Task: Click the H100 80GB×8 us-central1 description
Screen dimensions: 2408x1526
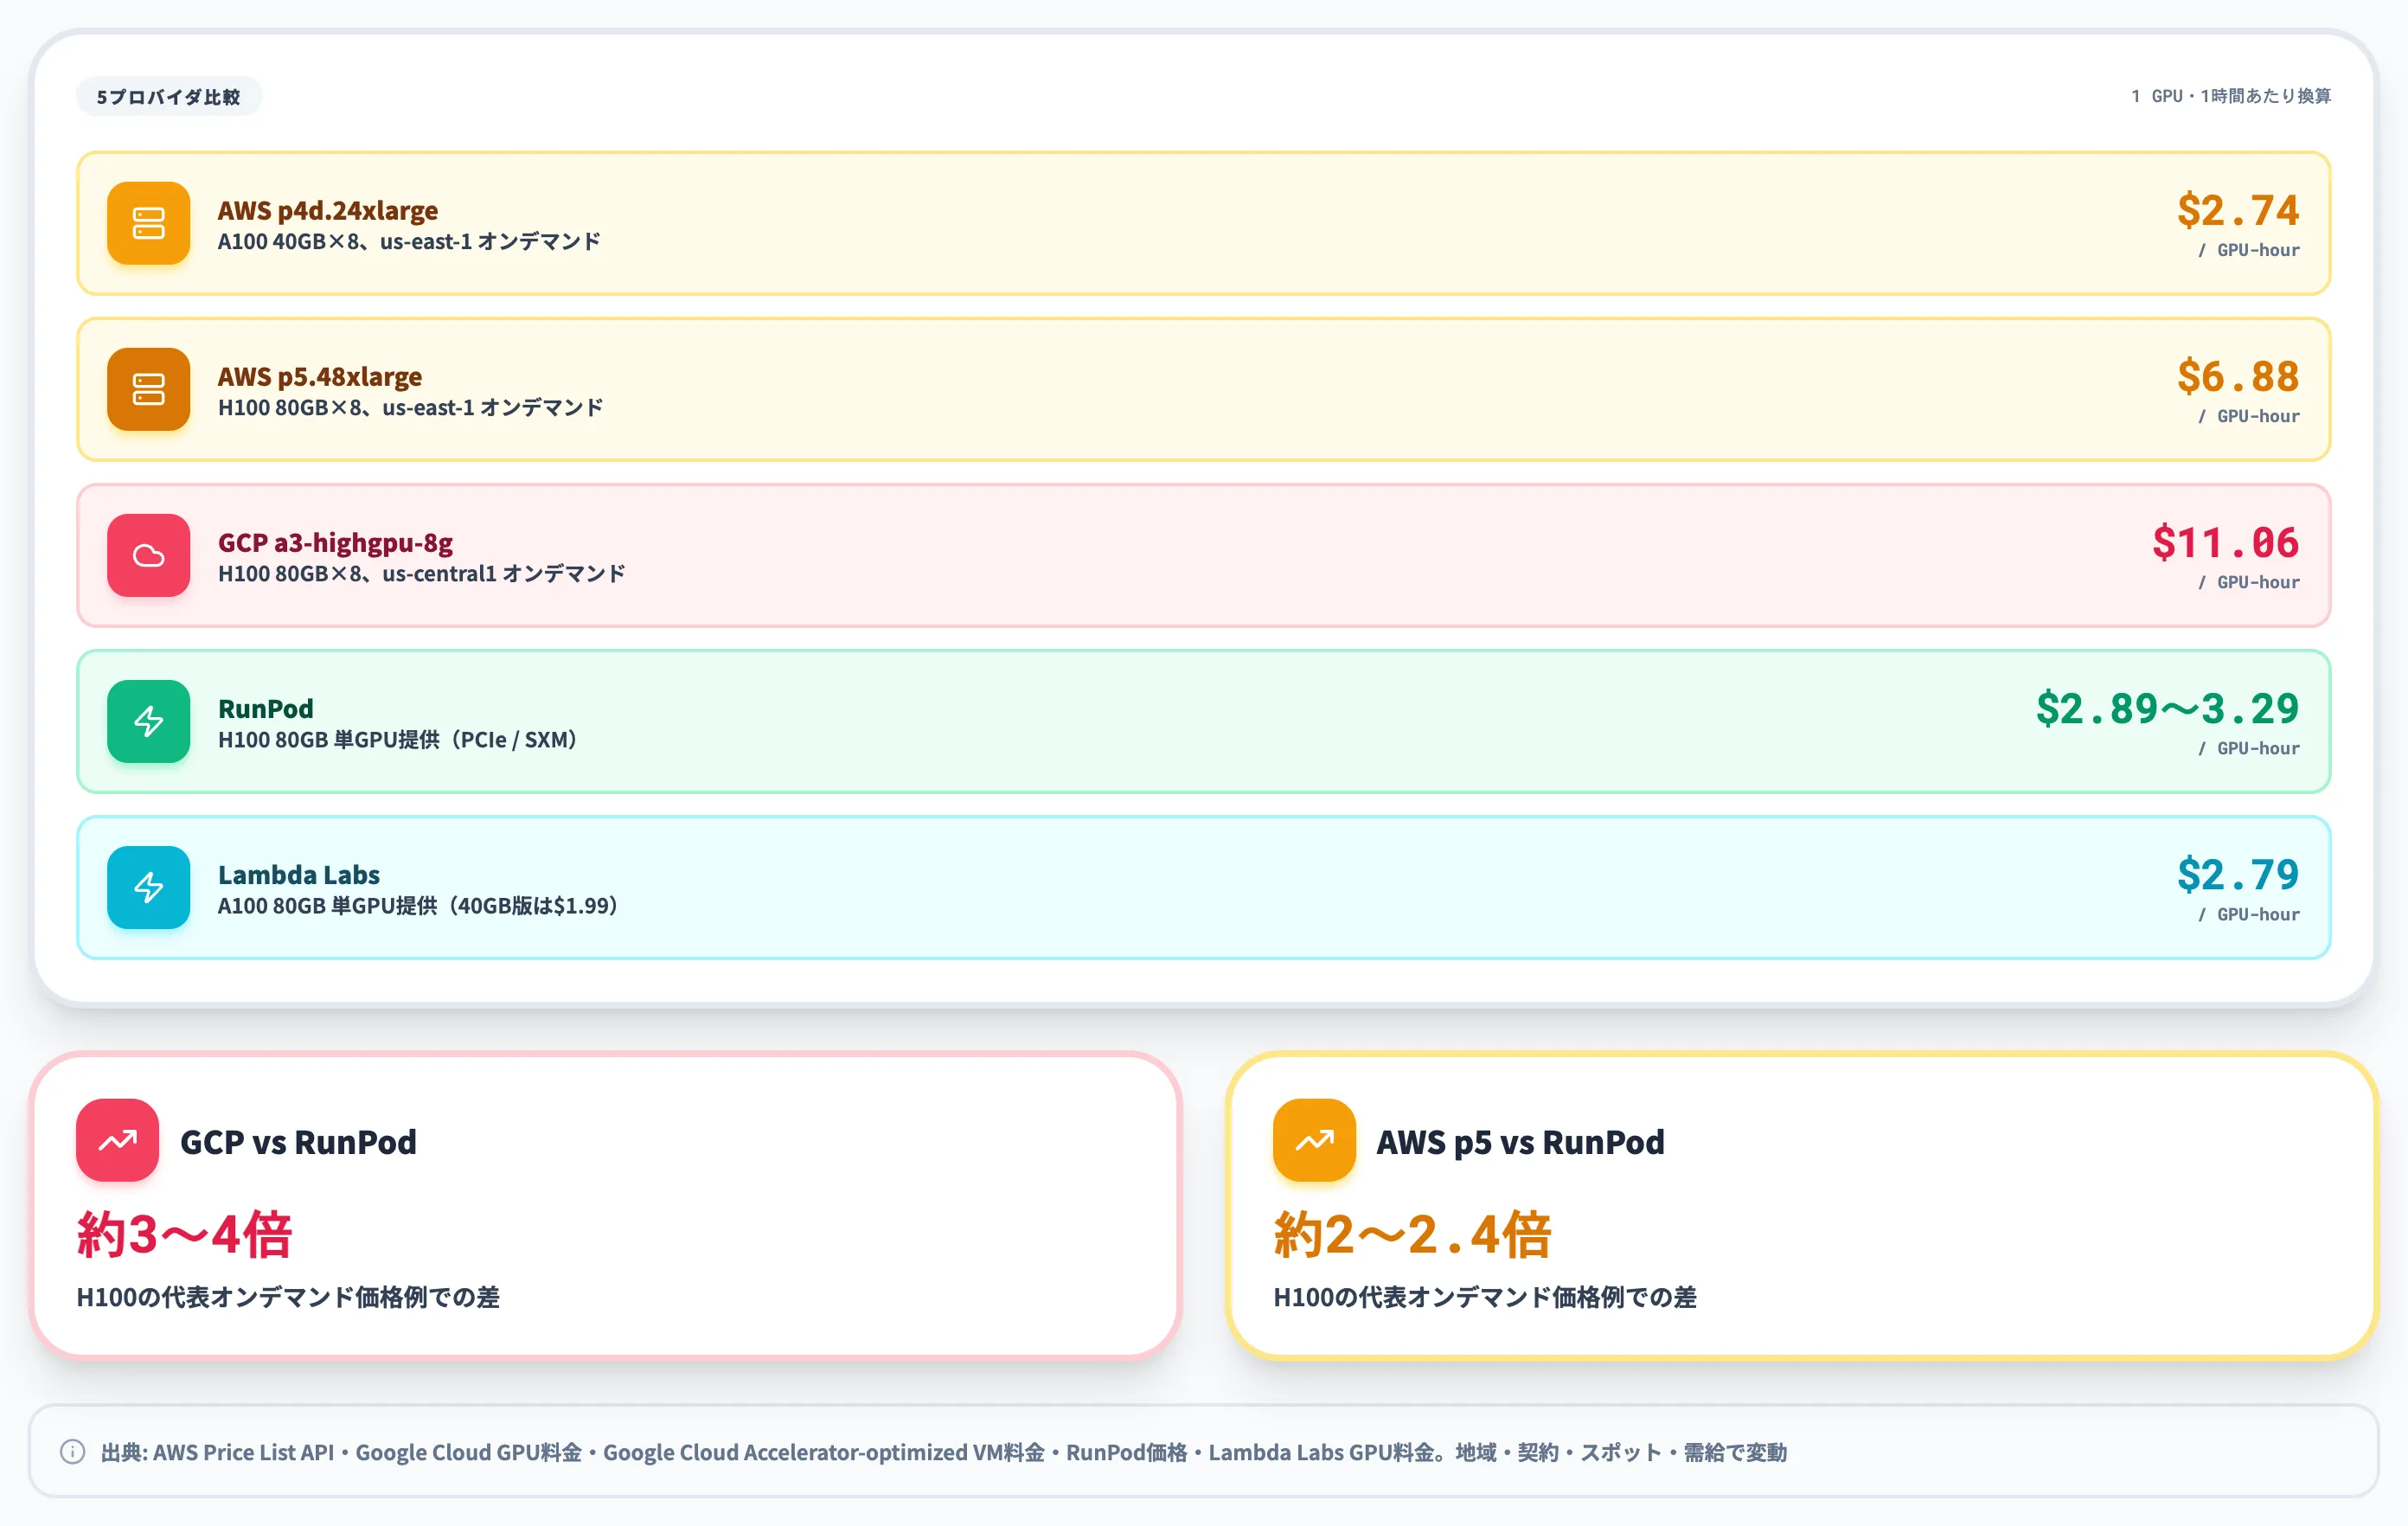Action: pyautogui.click(x=421, y=573)
